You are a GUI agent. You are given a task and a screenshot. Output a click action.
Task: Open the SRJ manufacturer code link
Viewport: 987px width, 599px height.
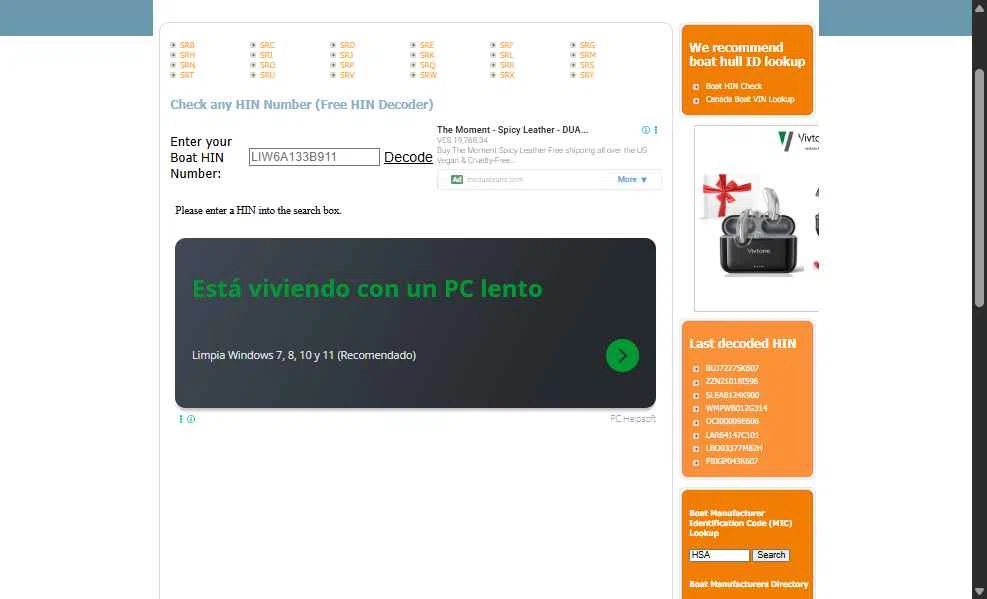(346, 55)
